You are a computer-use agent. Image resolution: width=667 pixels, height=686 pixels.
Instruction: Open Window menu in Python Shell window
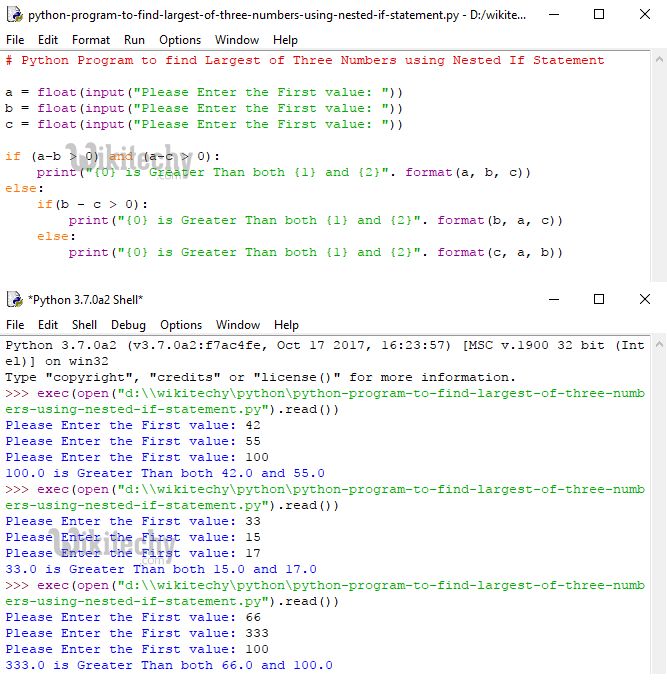point(237,325)
